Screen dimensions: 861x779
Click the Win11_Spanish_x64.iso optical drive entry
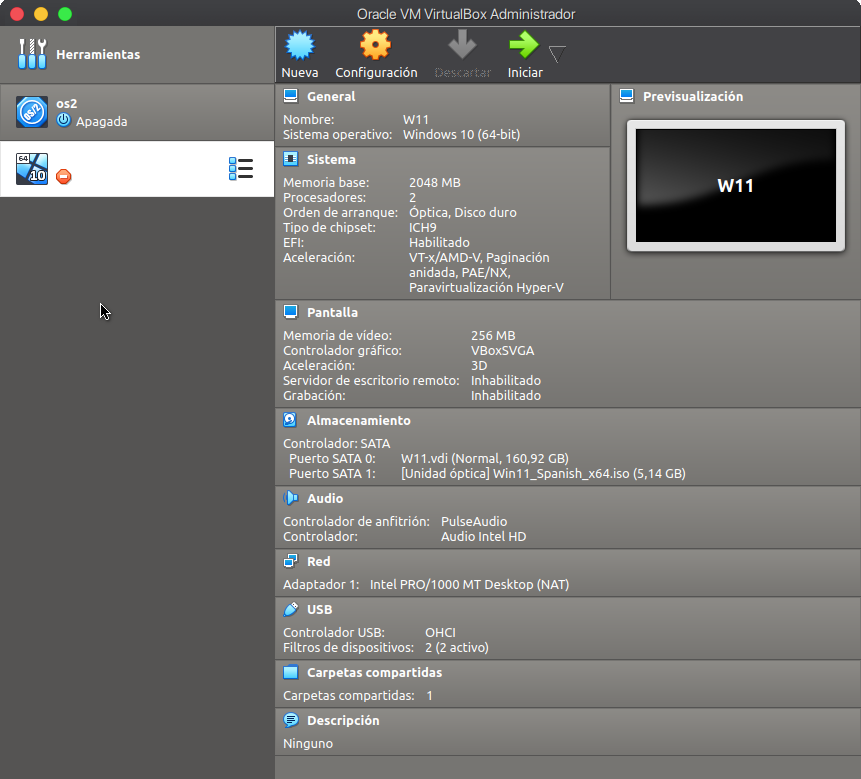543,474
